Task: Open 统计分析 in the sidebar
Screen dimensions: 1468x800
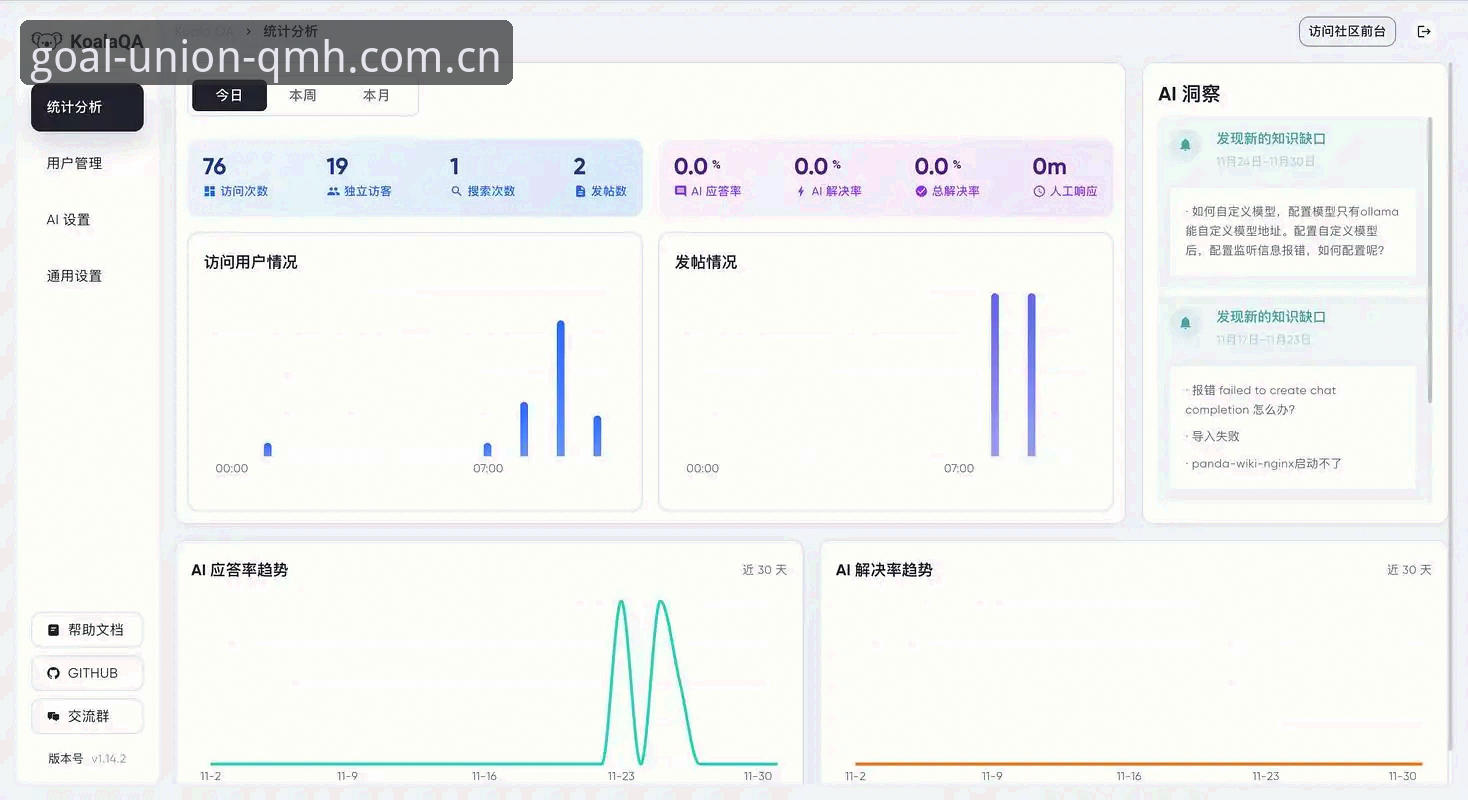Action: pyautogui.click(x=87, y=107)
